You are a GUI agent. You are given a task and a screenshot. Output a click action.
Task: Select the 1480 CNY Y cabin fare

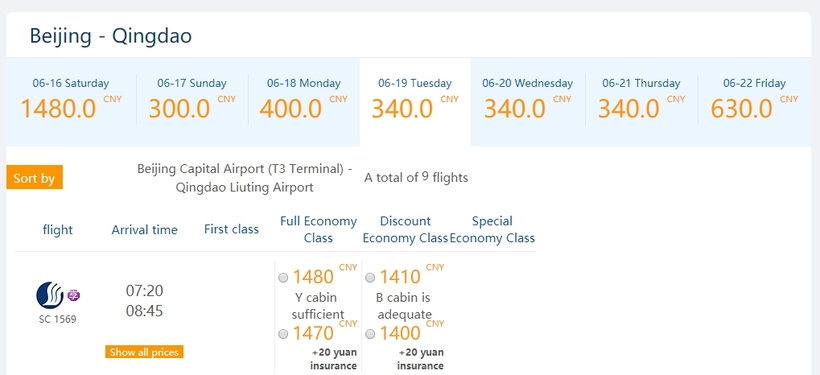[283, 277]
